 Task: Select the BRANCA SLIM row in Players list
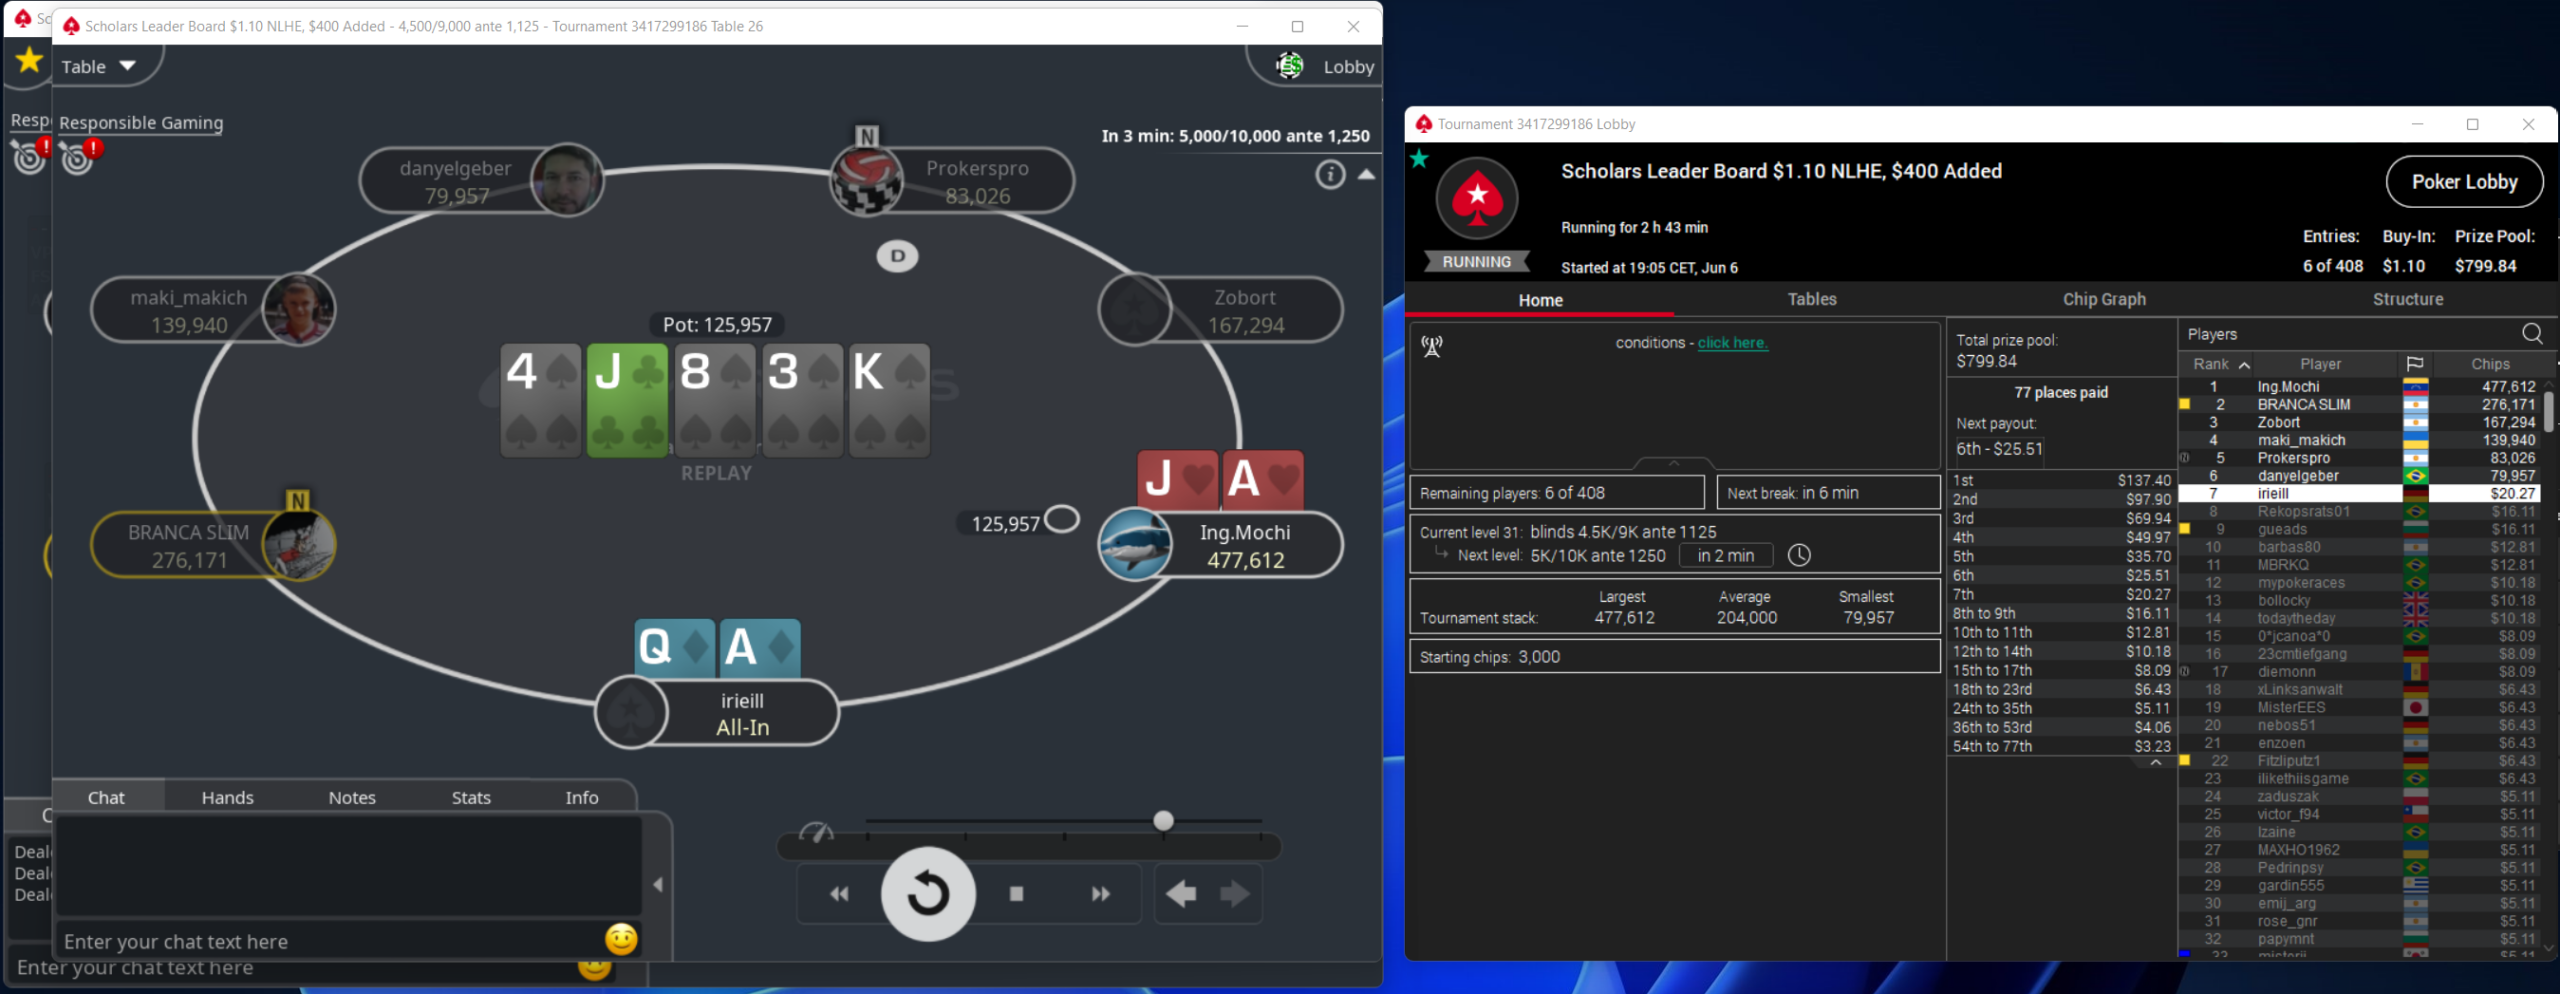click(x=2361, y=405)
